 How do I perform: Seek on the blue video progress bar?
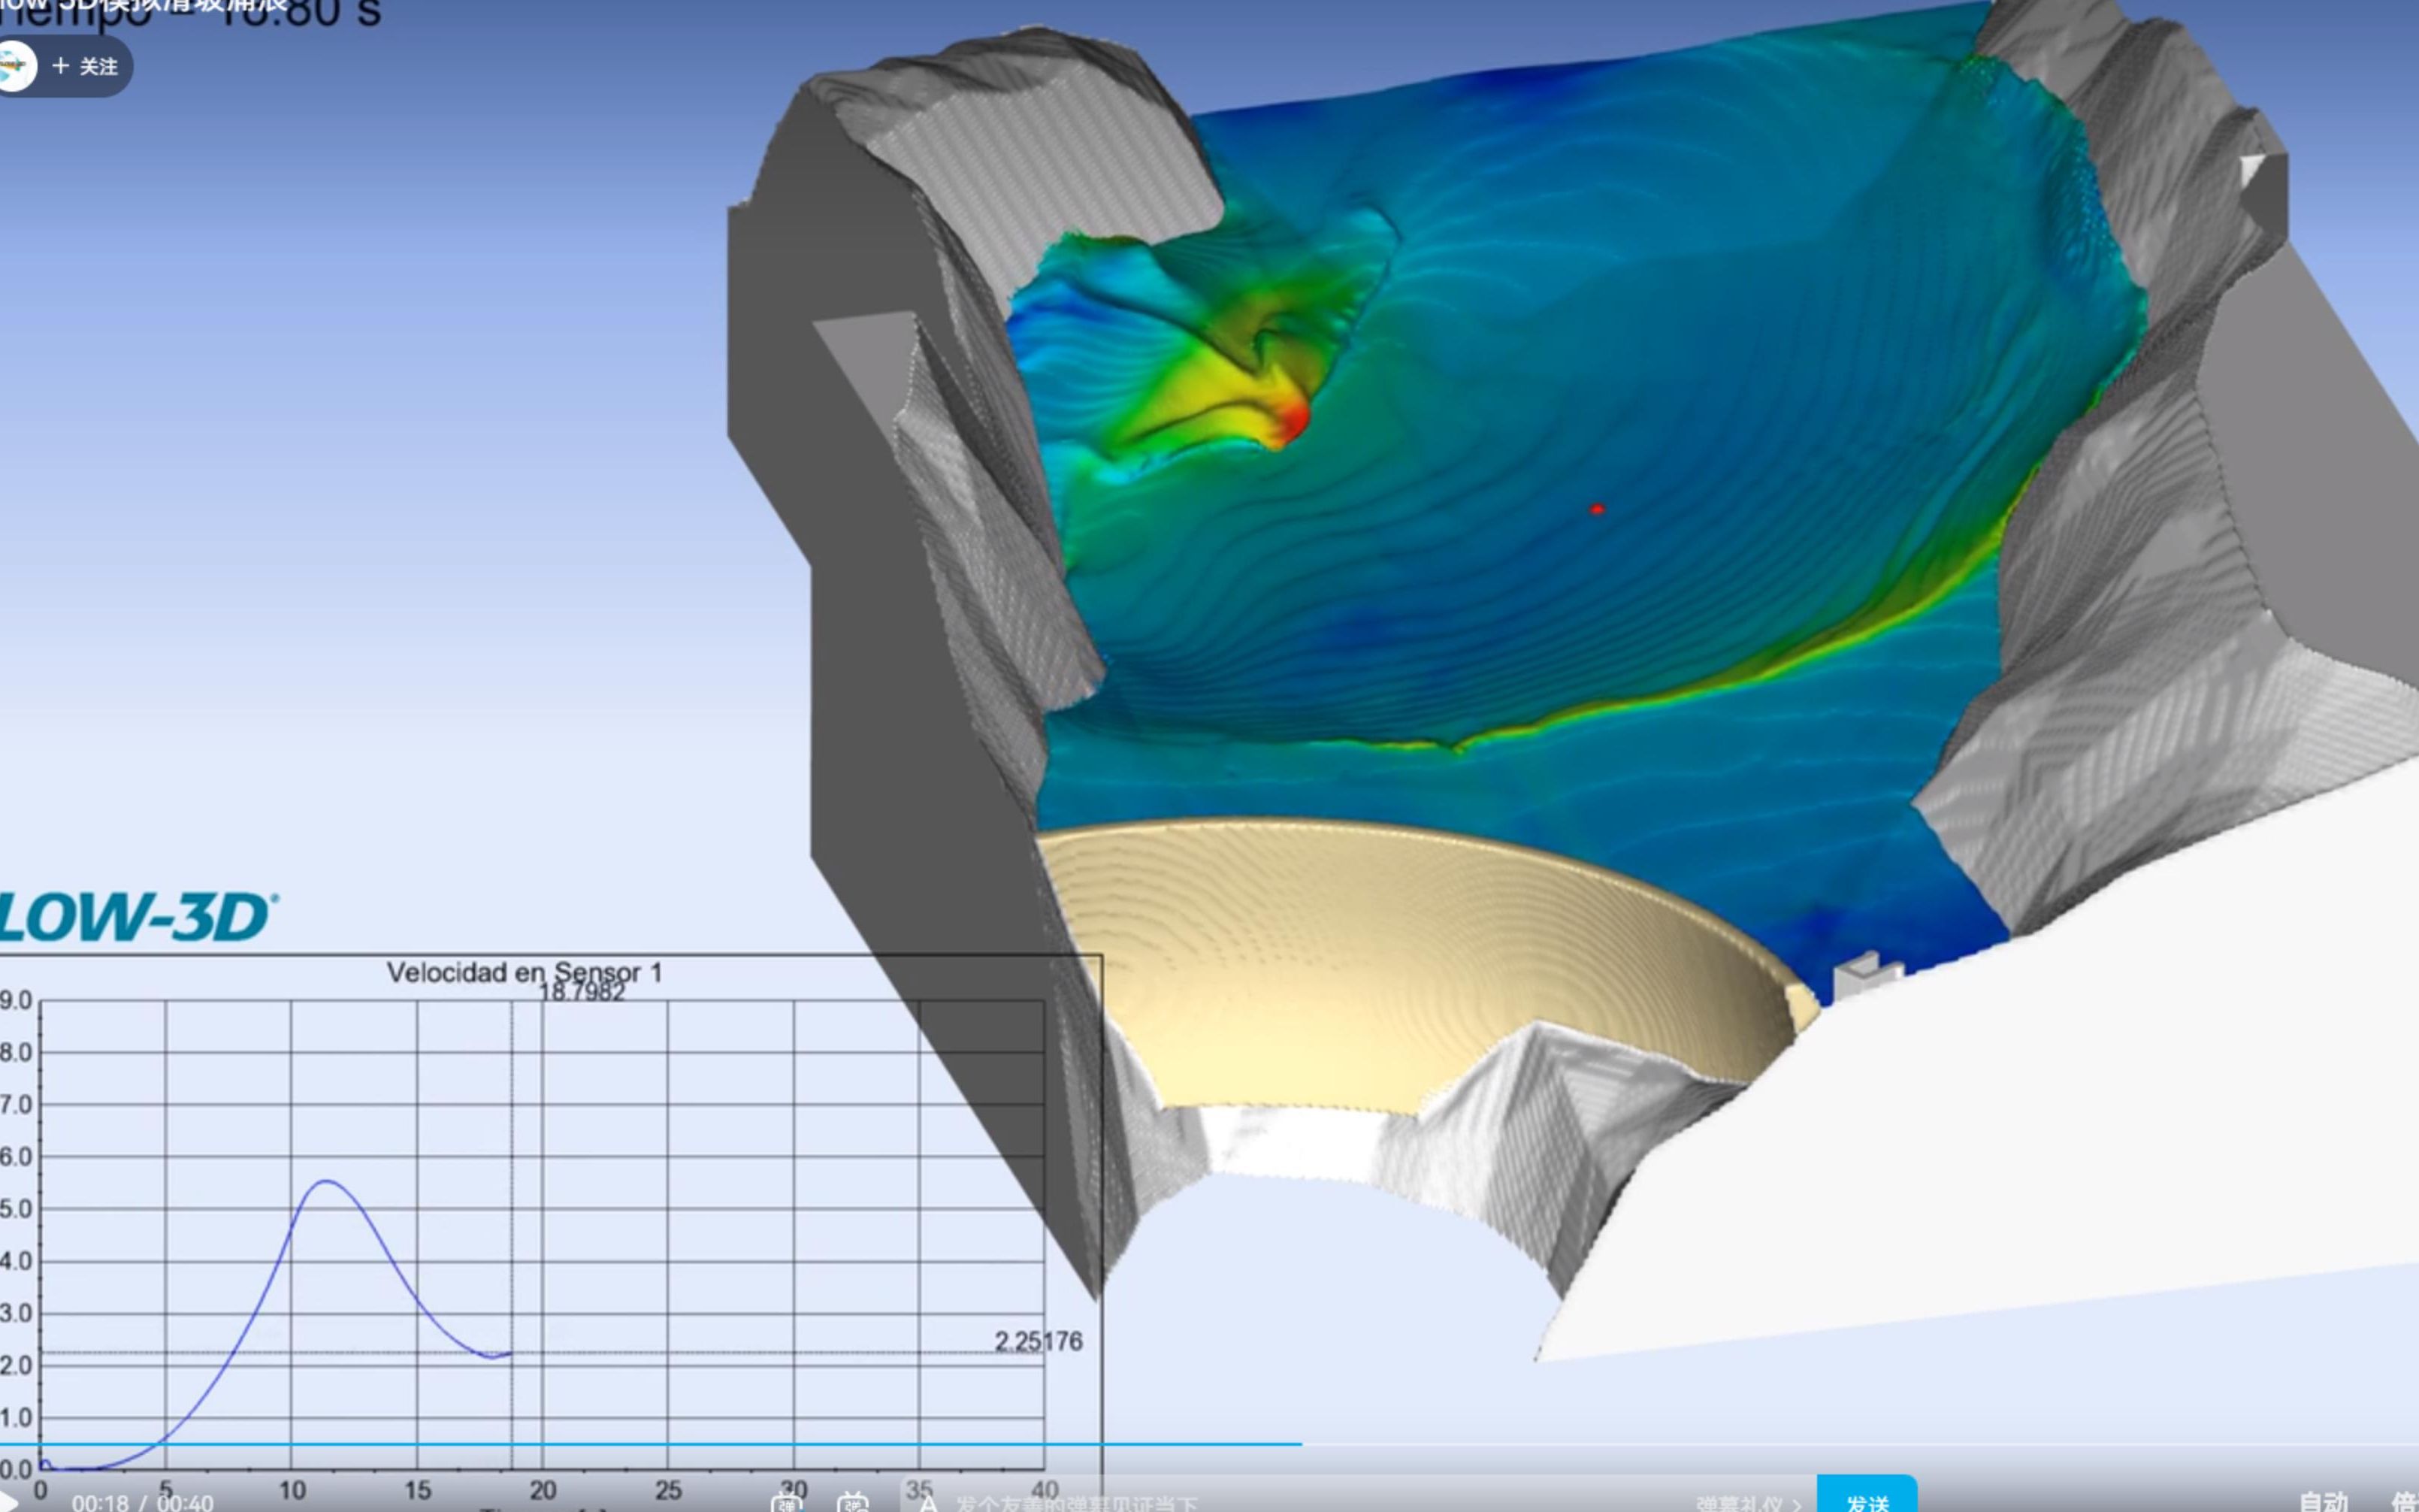(x=650, y=1444)
